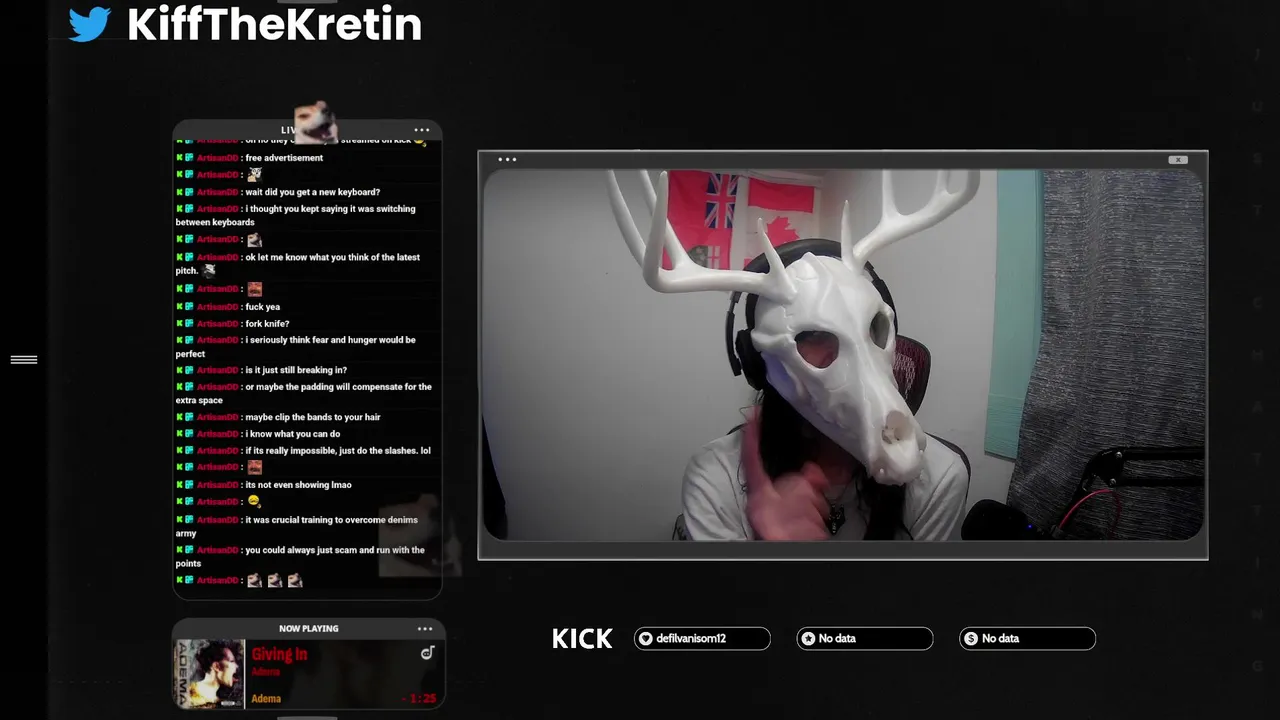1280x720 pixels.
Task: Click the 'just do the slashes. lol' message
Action: [x=338, y=451]
